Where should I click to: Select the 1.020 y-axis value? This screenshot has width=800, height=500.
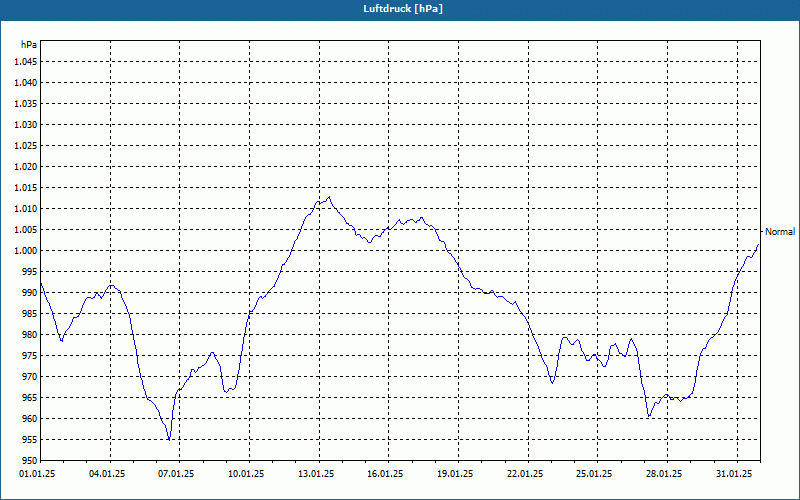(27, 167)
